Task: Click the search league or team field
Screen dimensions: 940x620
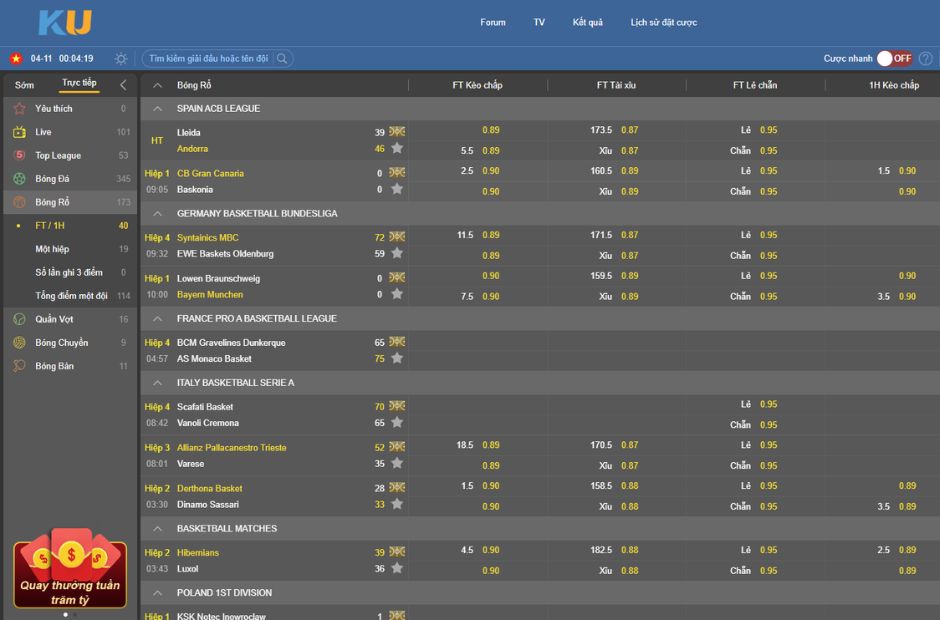Action: click(210, 58)
